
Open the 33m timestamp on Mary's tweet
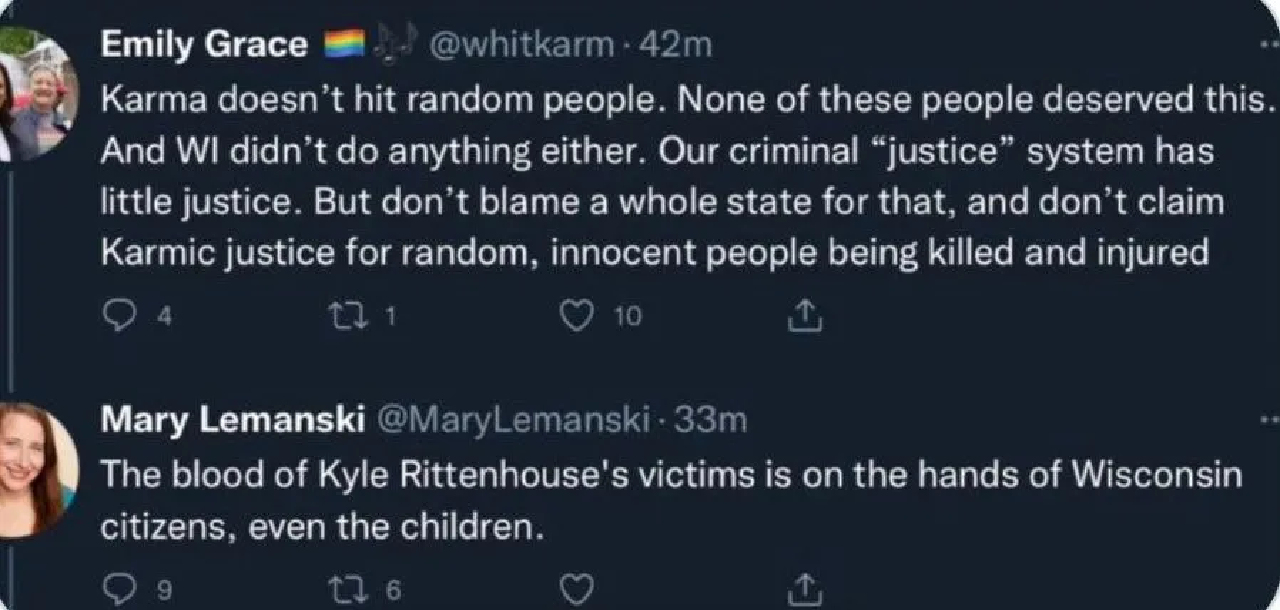pyautogui.click(x=711, y=421)
